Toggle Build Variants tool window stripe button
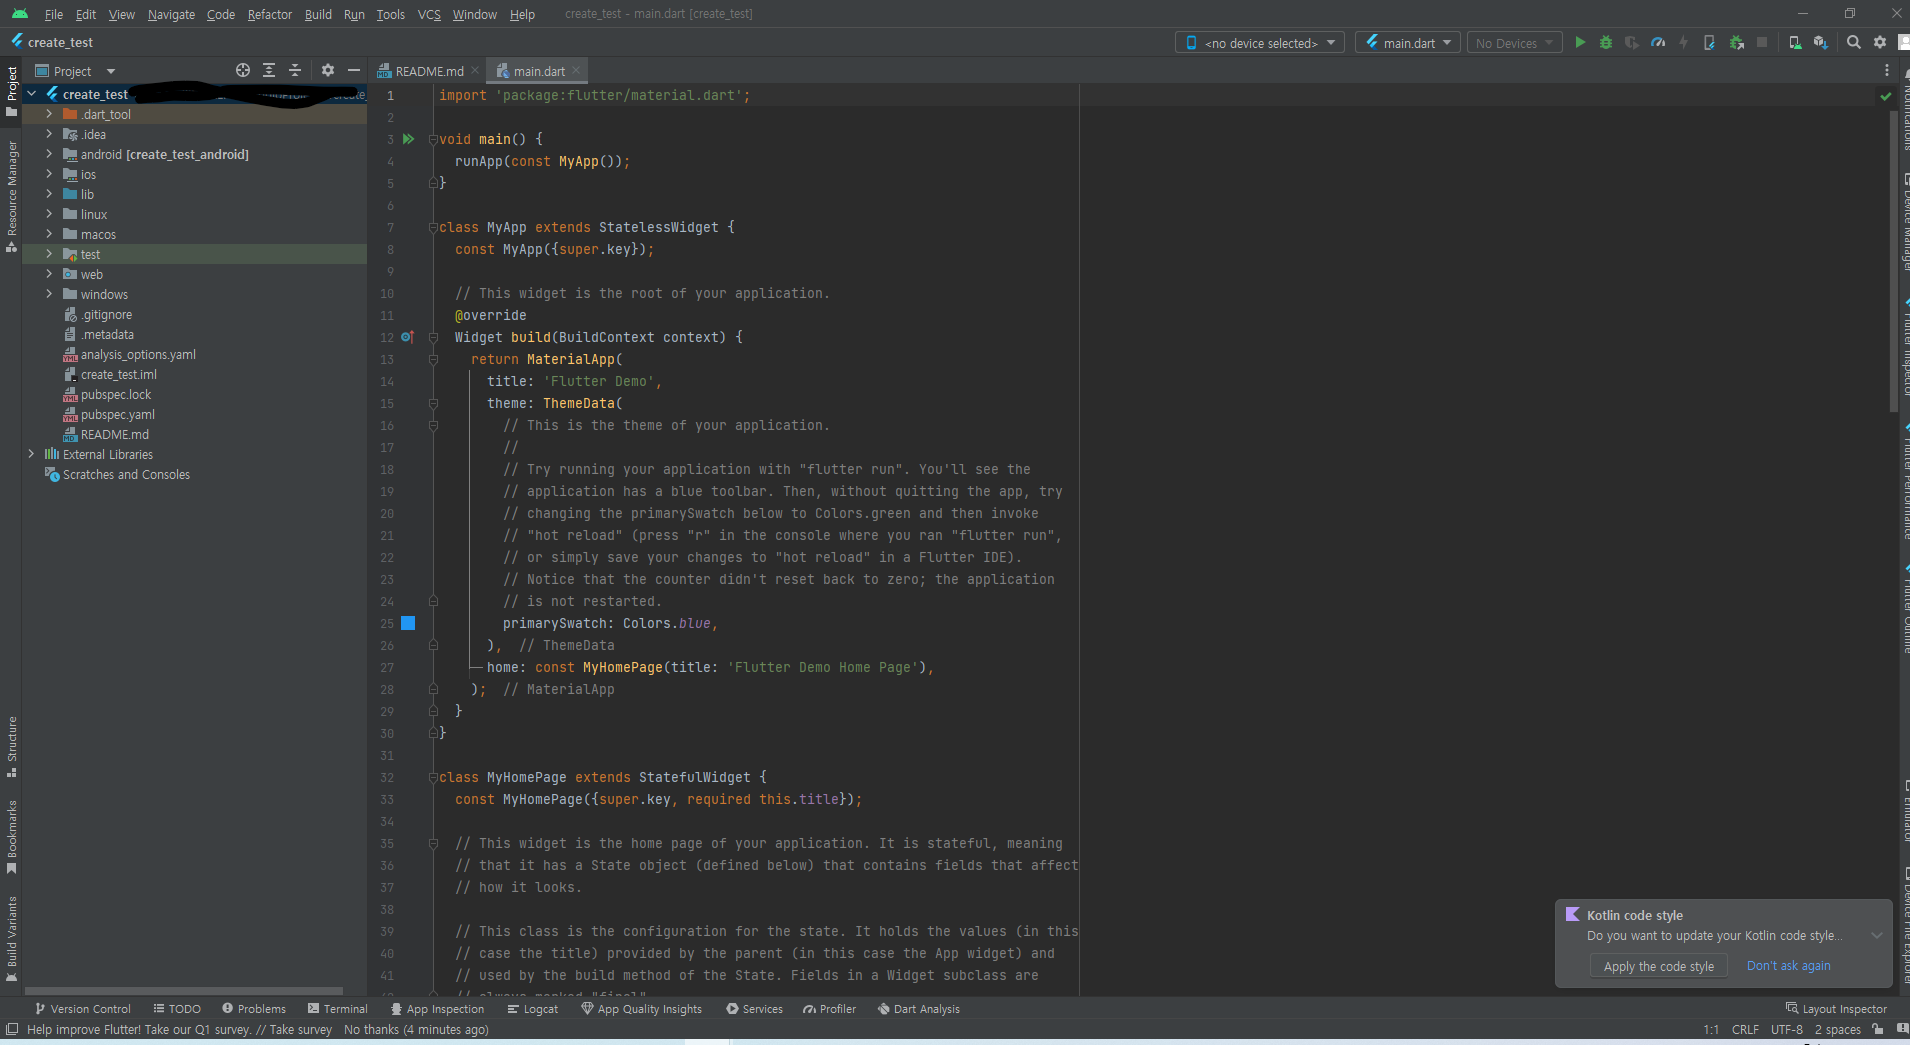This screenshot has height=1045, width=1910. (x=12, y=938)
